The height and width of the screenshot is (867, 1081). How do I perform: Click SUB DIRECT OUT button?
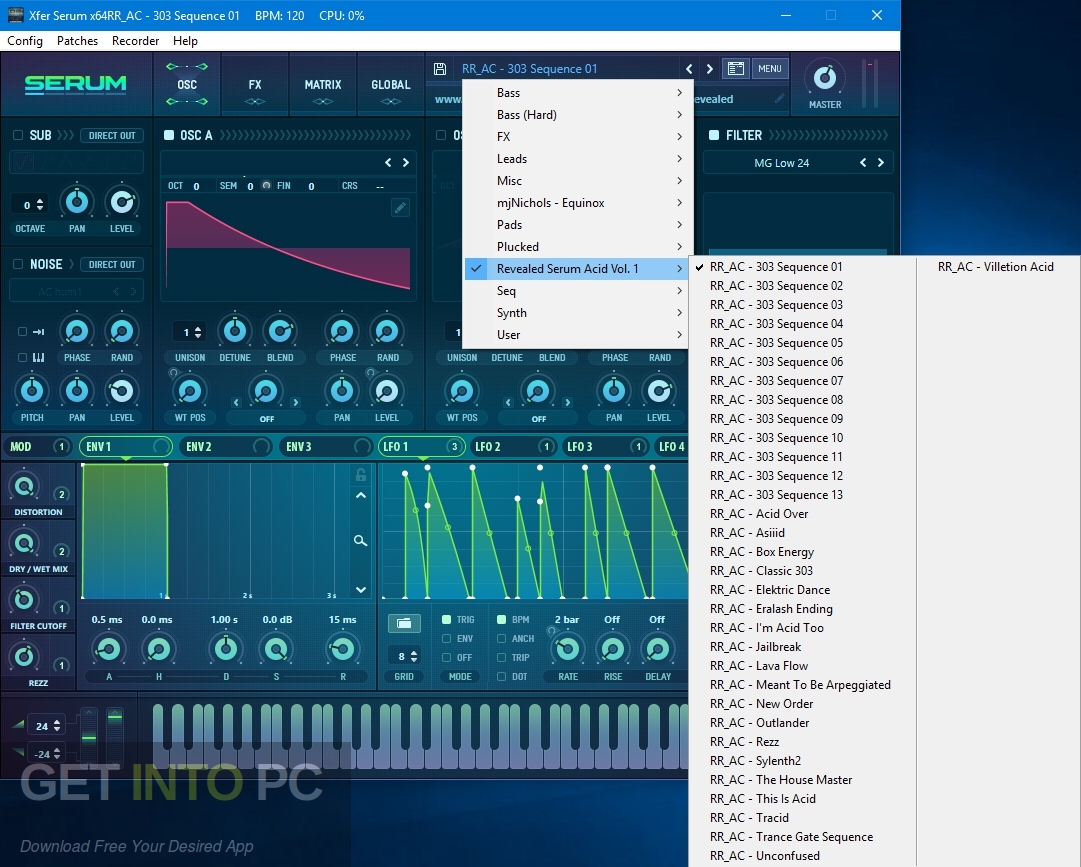tap(112, 135)
